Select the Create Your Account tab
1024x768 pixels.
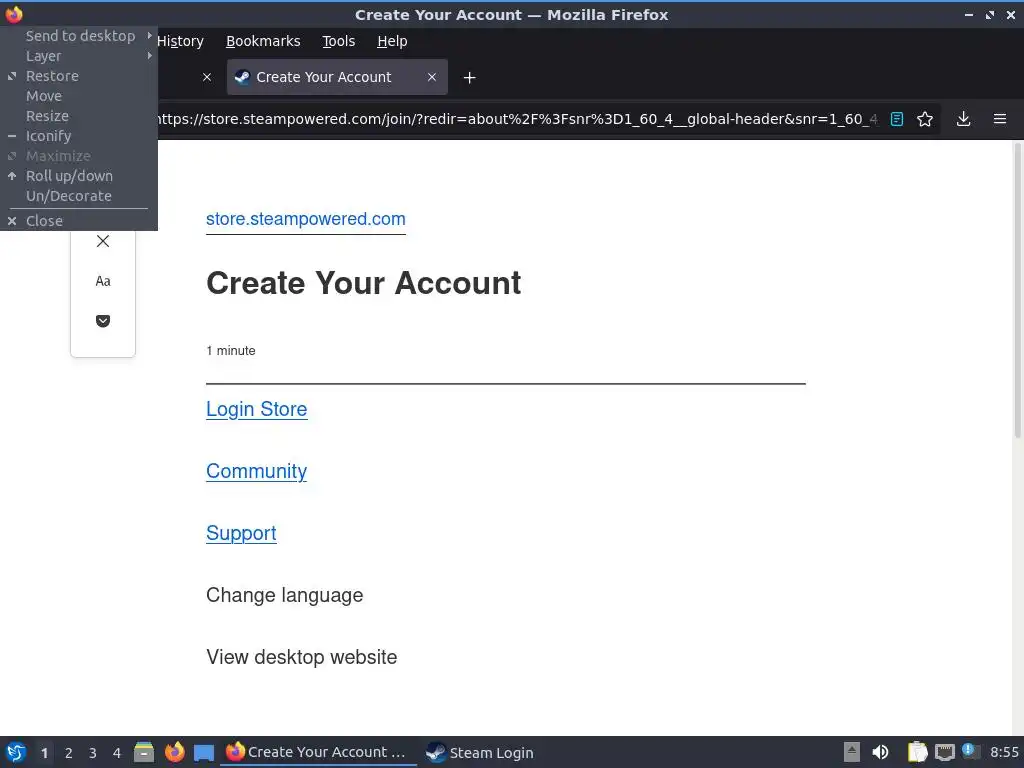coord(337,77)
